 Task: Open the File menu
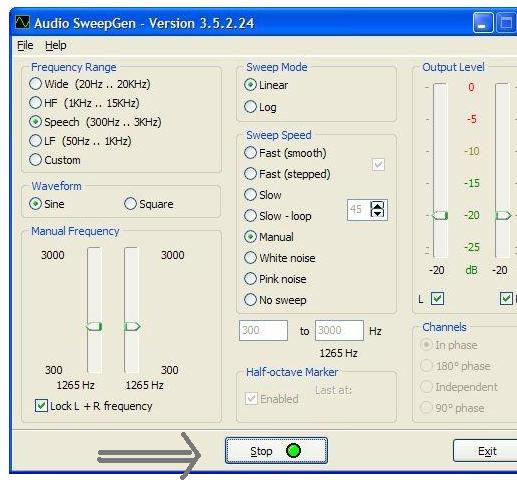[x=25, y=45]
